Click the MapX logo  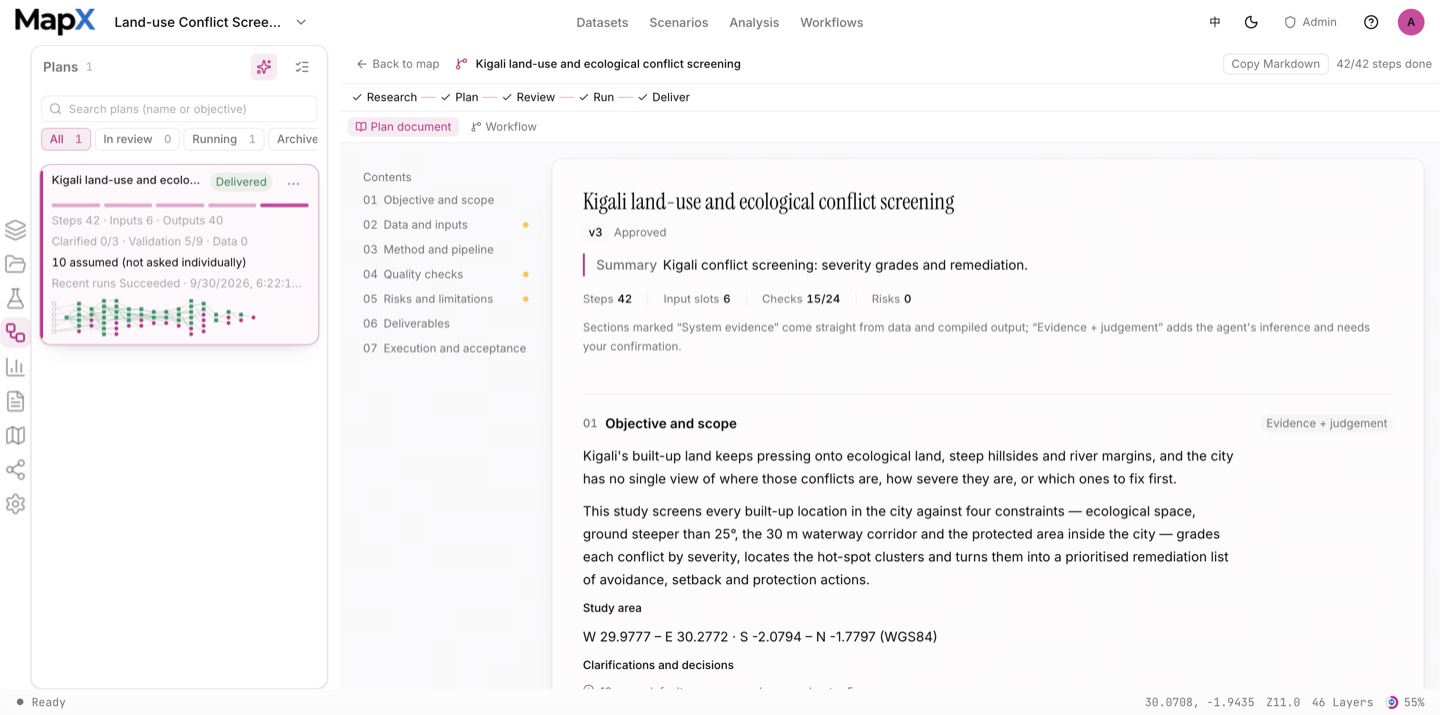click(55, 21)
